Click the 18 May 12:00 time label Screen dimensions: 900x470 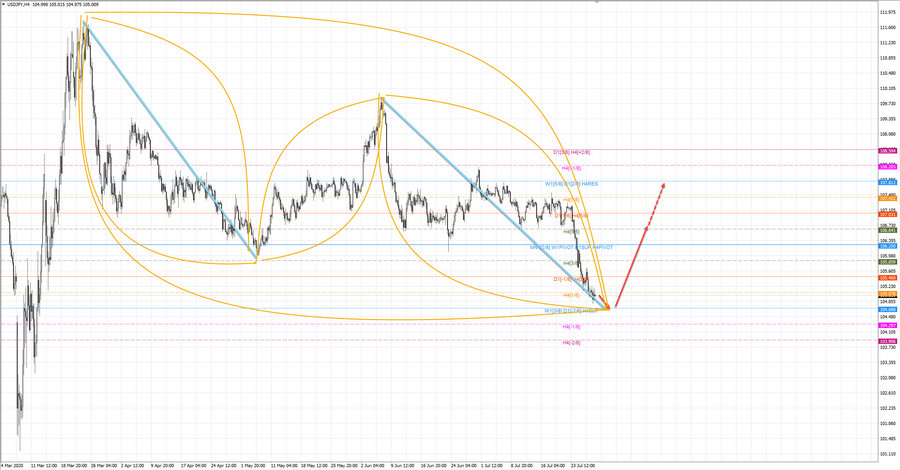(314, 466)
